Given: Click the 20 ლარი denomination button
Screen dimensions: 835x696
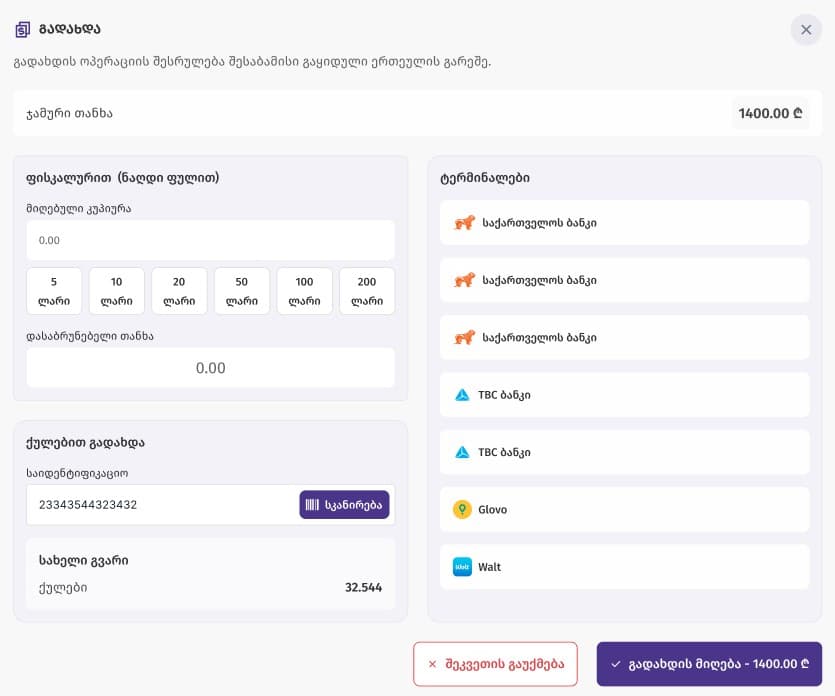Looking at the screenshot, I should pos(179,290).
